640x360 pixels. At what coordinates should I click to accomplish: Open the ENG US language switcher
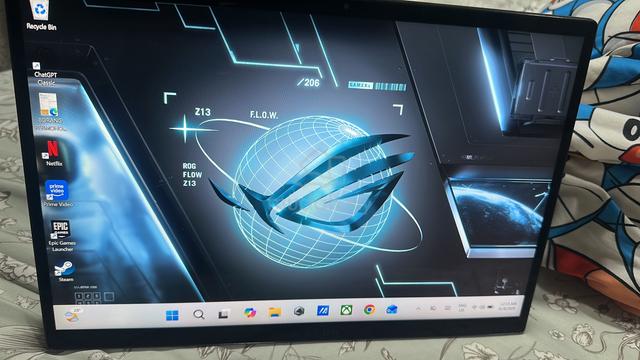tap(462, 307)
